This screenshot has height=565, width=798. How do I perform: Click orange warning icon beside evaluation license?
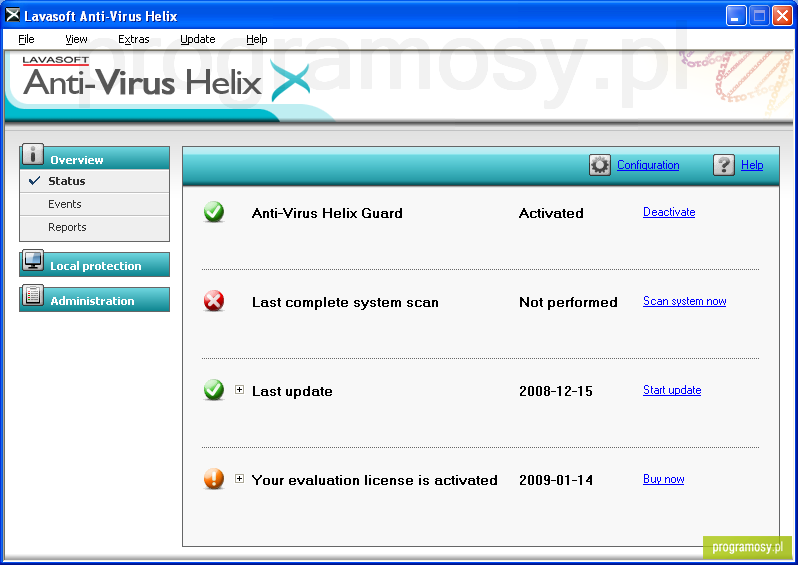(214, 479)
